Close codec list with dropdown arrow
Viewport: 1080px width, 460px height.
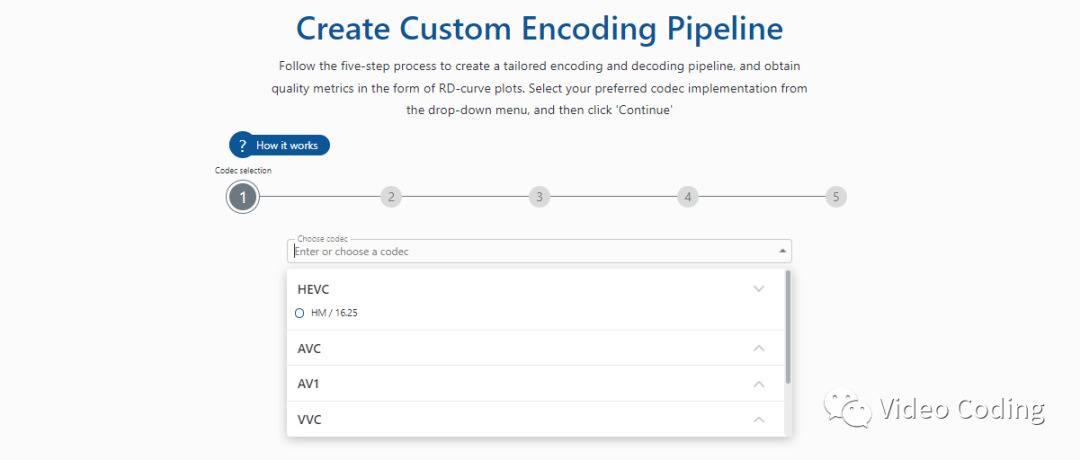tap(783, 252)
